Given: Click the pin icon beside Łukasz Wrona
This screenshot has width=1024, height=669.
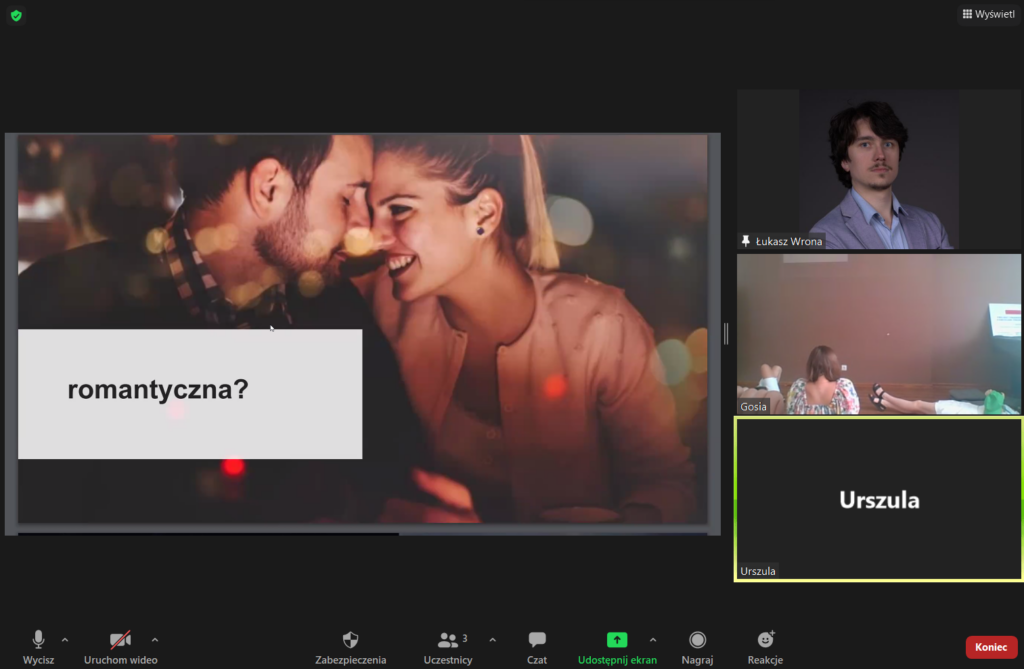Looking at the screenshot, I should point(746,241).
